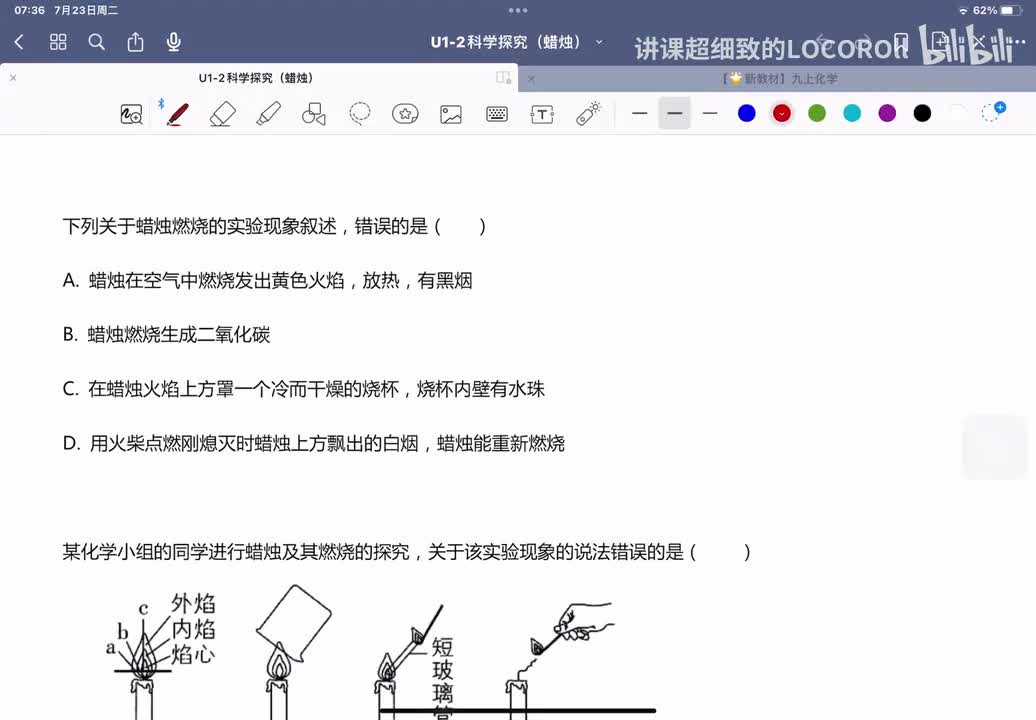Pick the cyan pen color
This screenshot has width=1036, height=720.
pos(852,114)
